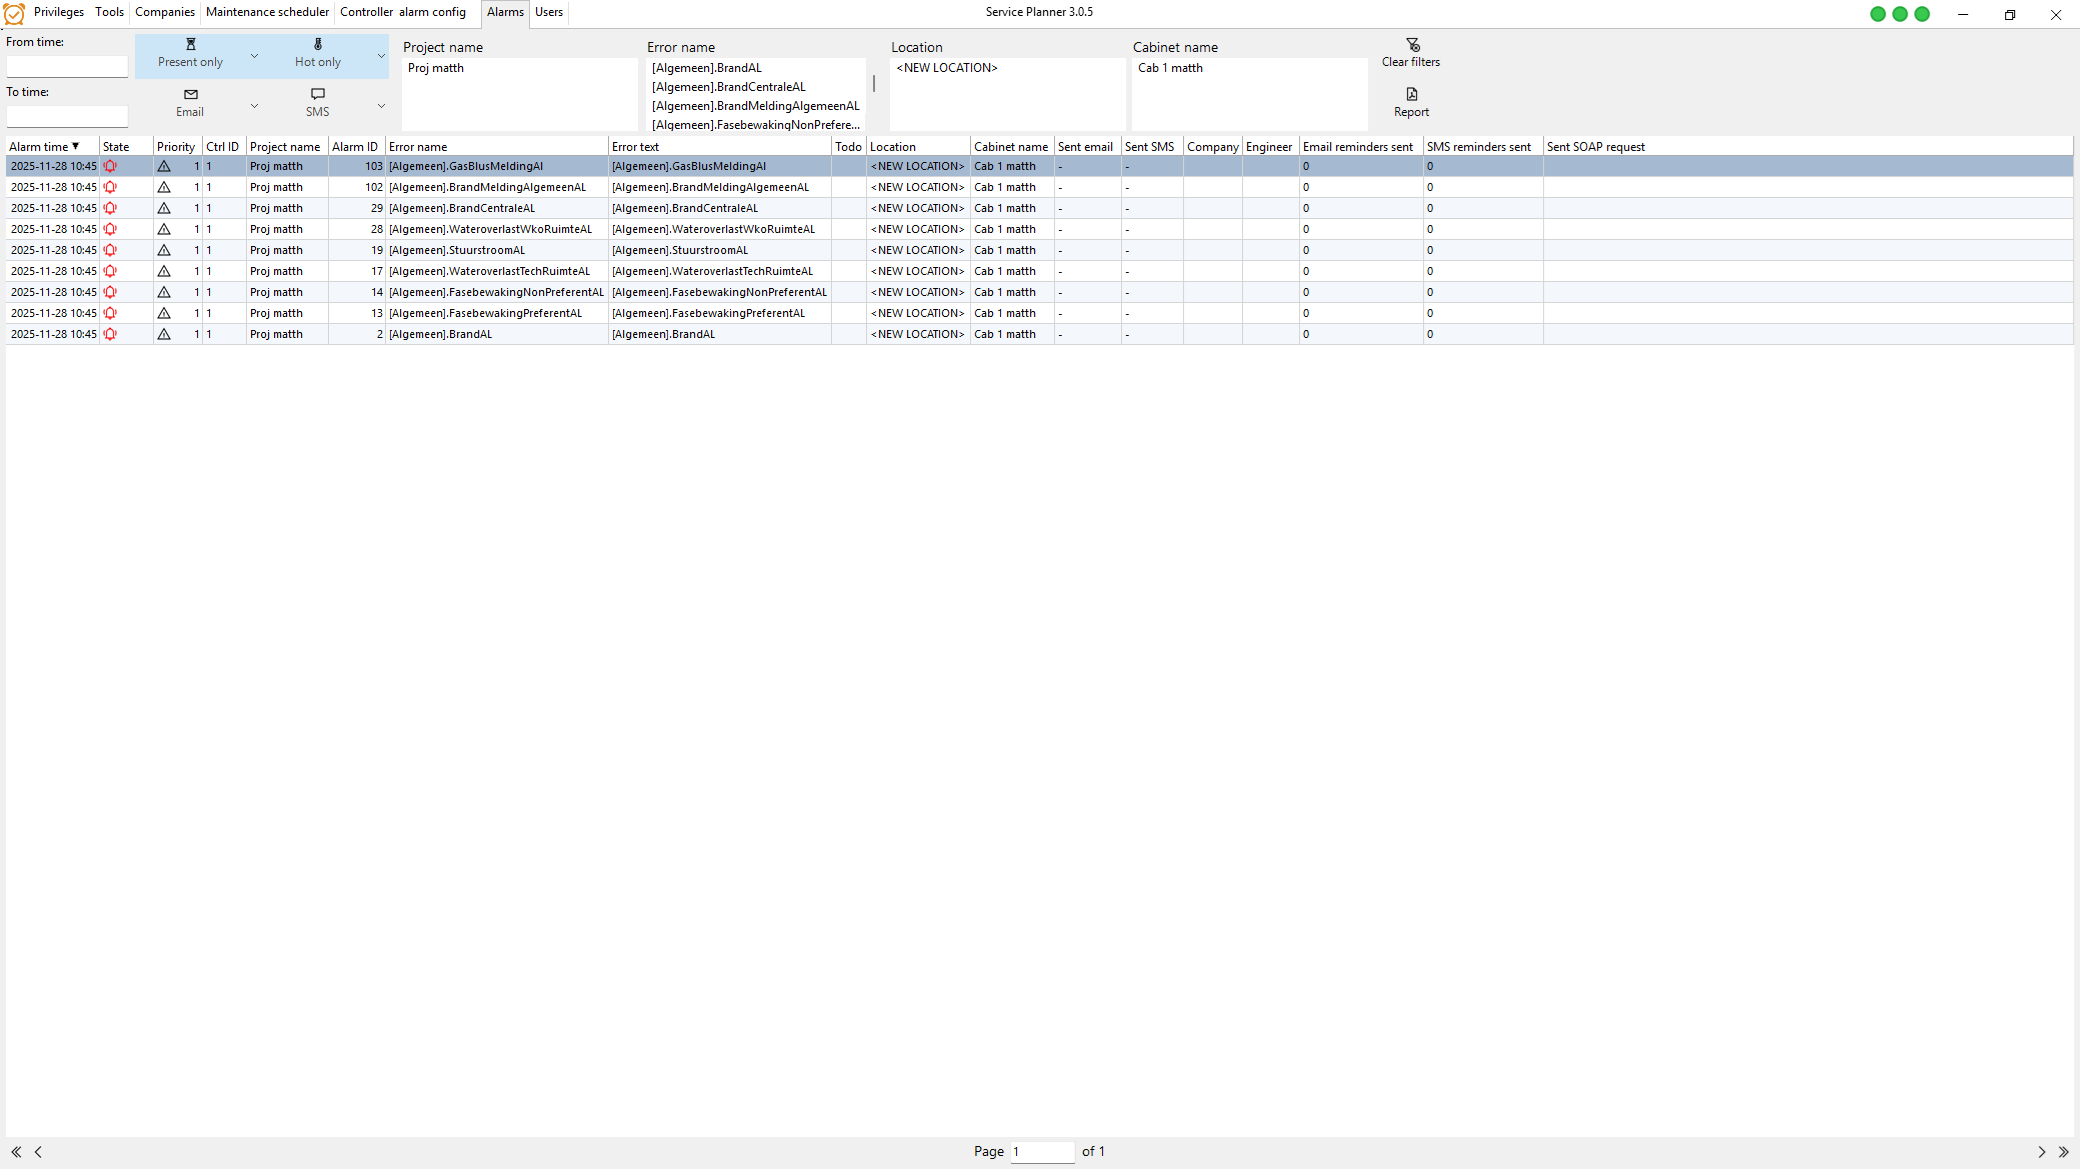Expand the Hot only dropdown arrow
This screenshot has width=2080, height=1169.
tap(381, 56)
